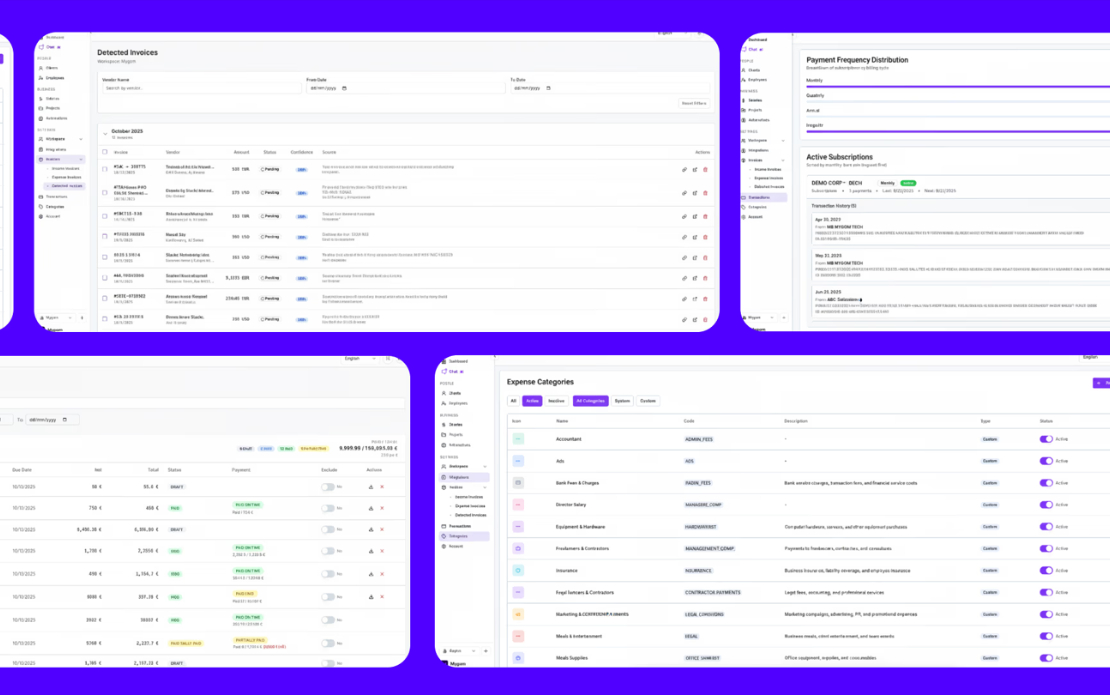Click the Reset Filters button
The height and width of the screenshot is (695, 1110).
(693, 103)
